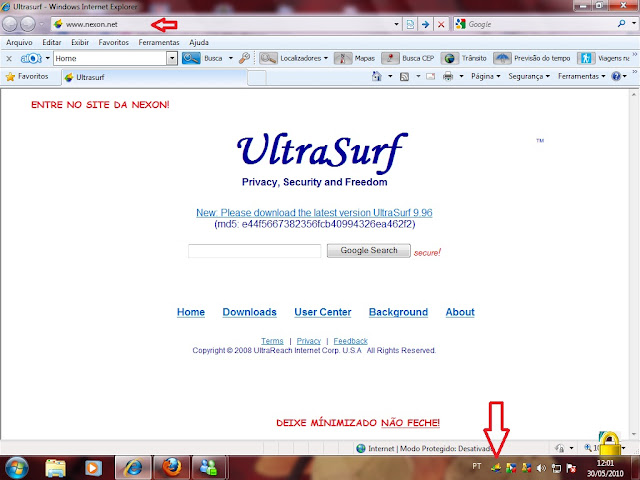Click the Home page icon in command bar
This screenshot has height=480, width=640.
[x=377, y=76]
